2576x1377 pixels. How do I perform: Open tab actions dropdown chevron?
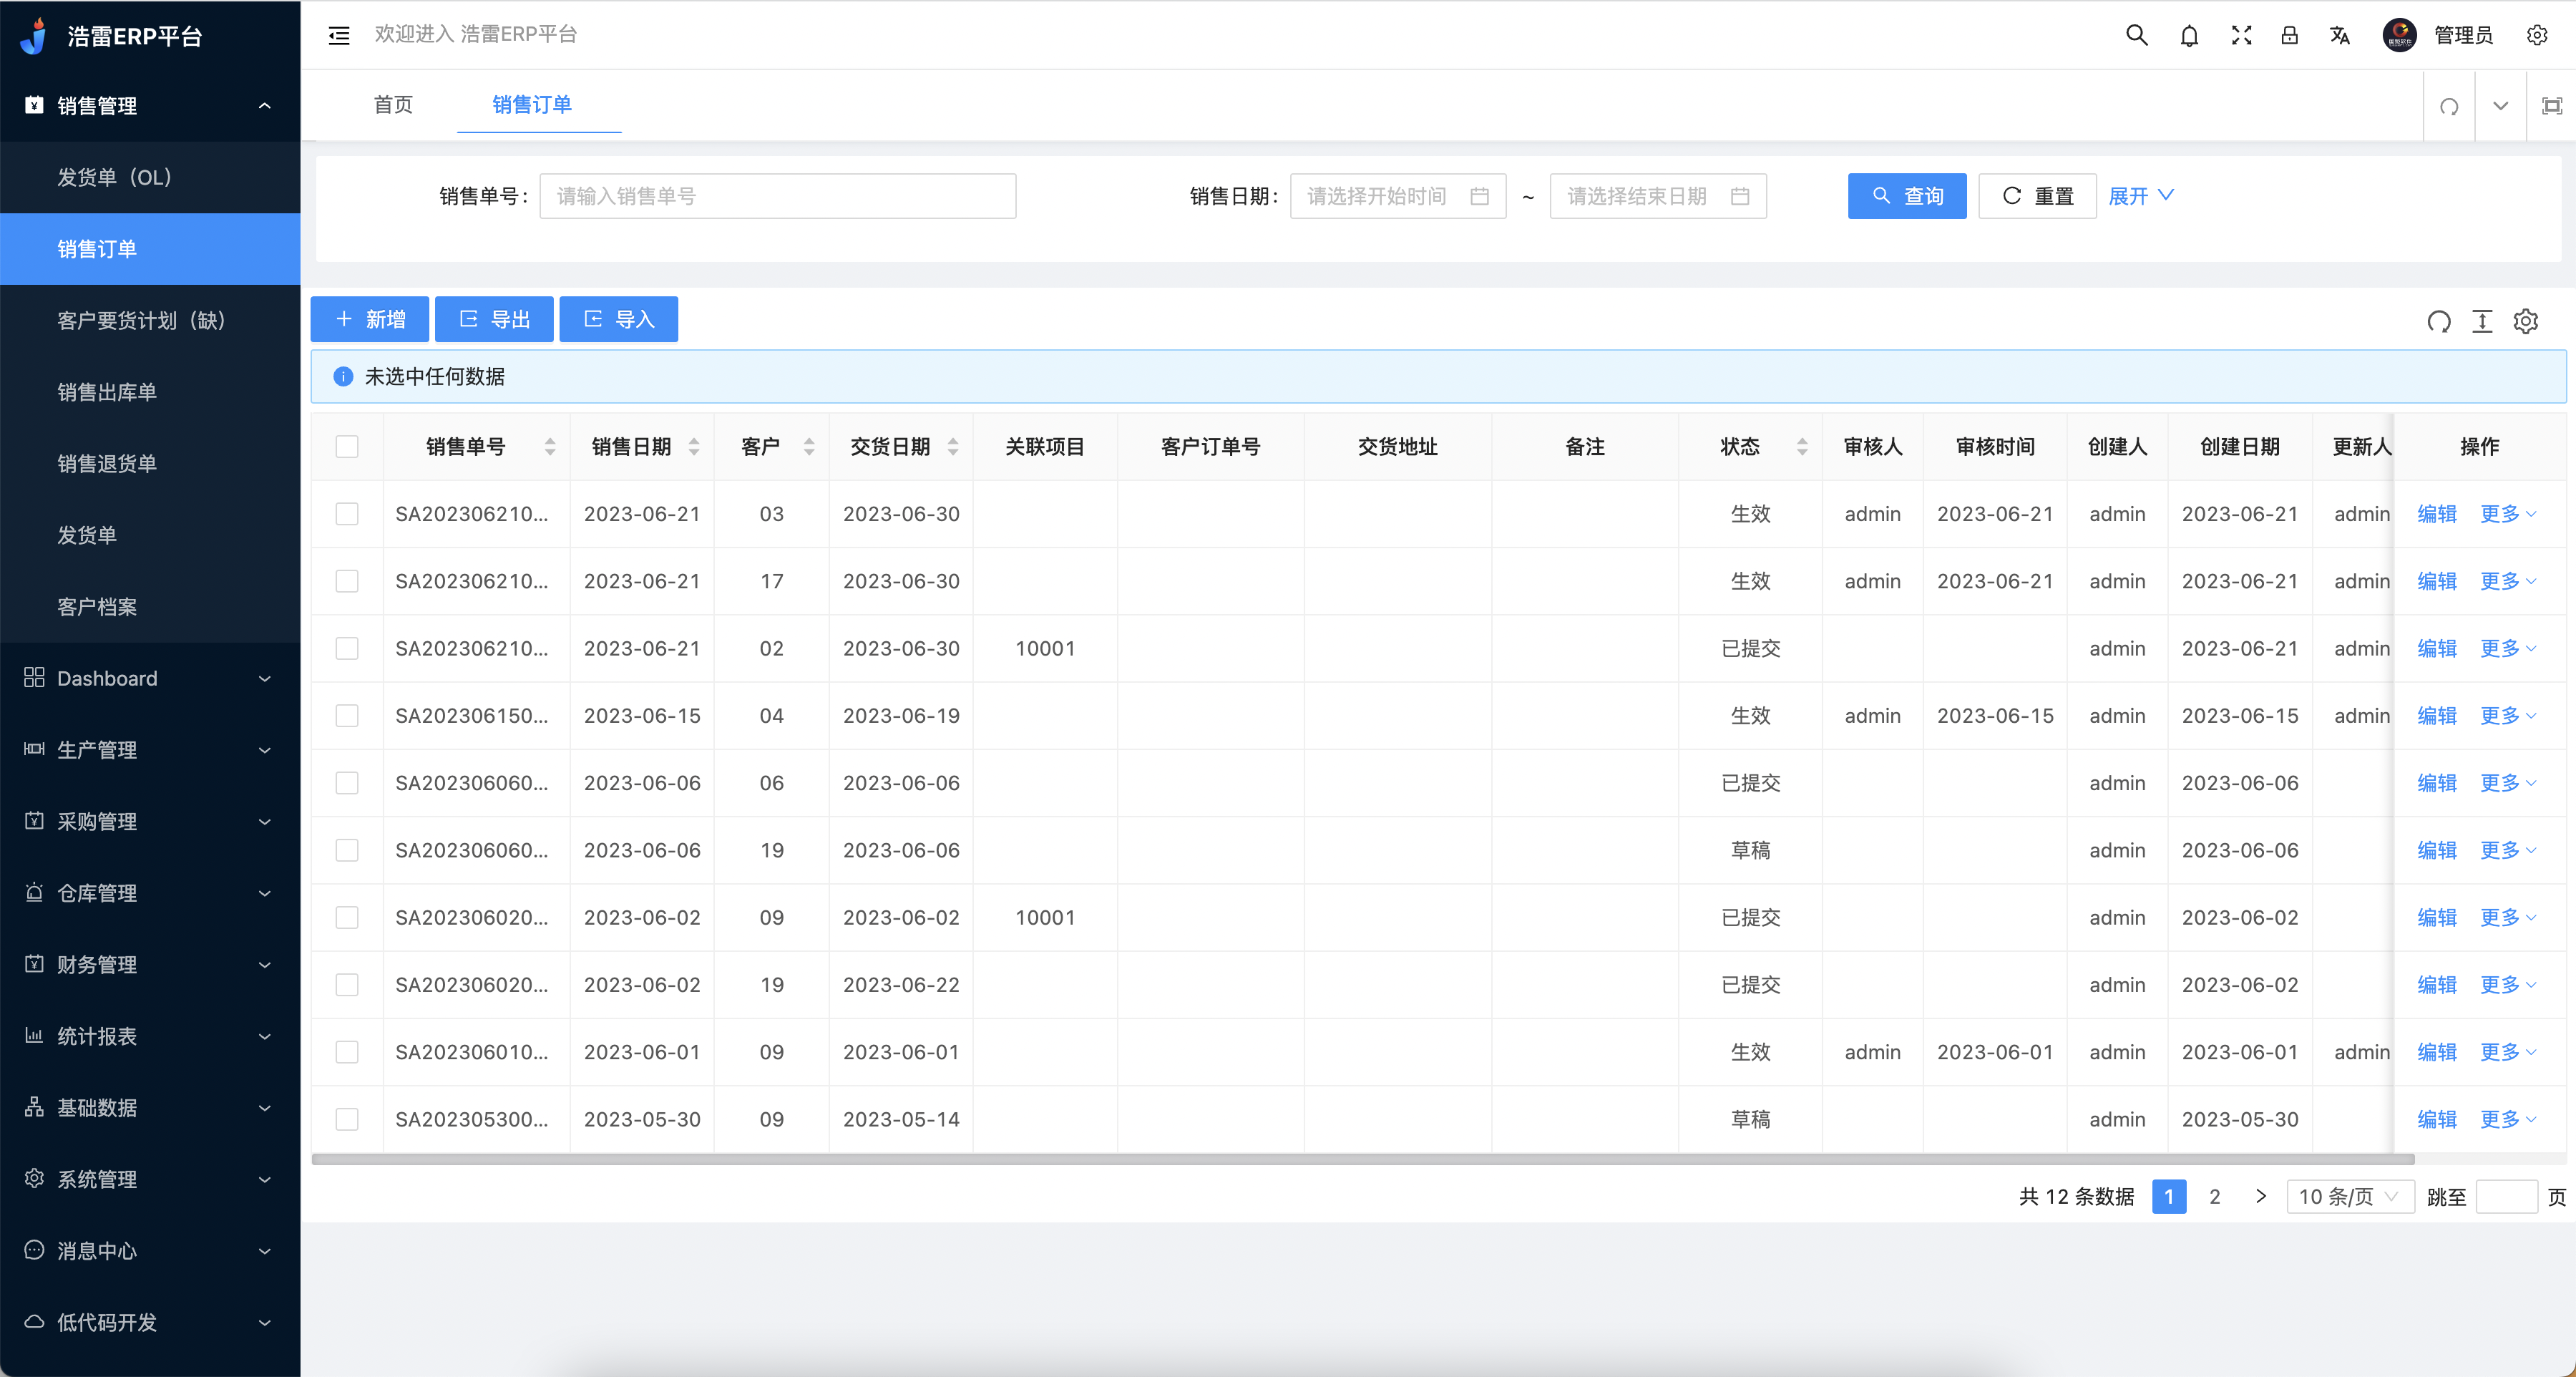tap(2500, 105)
